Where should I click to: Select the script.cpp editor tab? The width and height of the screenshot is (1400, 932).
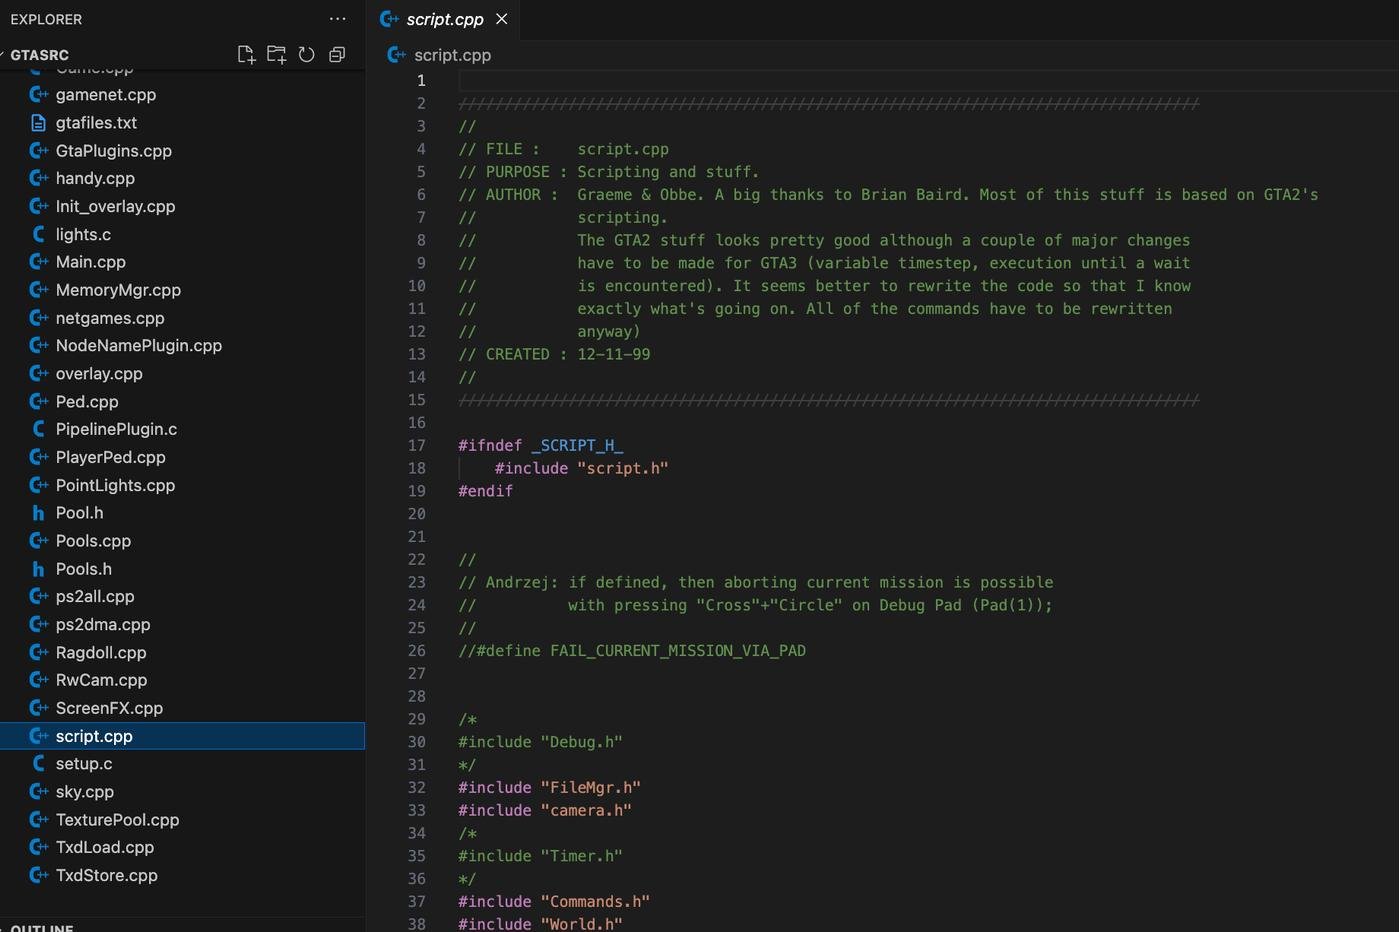click(444, 19)
